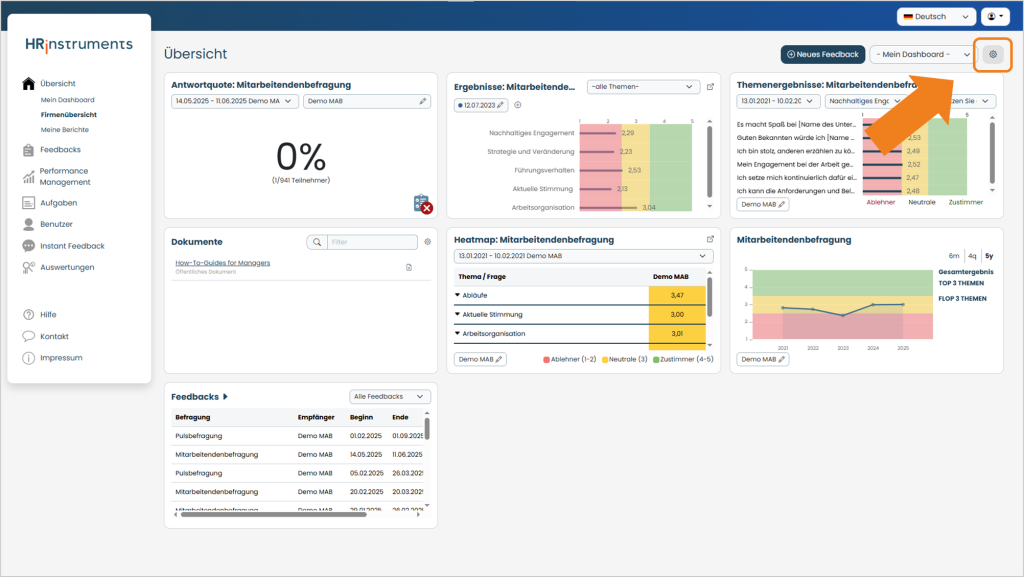
Task: Go to Meine Berichte submenu item
Action: (x=65, y=130)
